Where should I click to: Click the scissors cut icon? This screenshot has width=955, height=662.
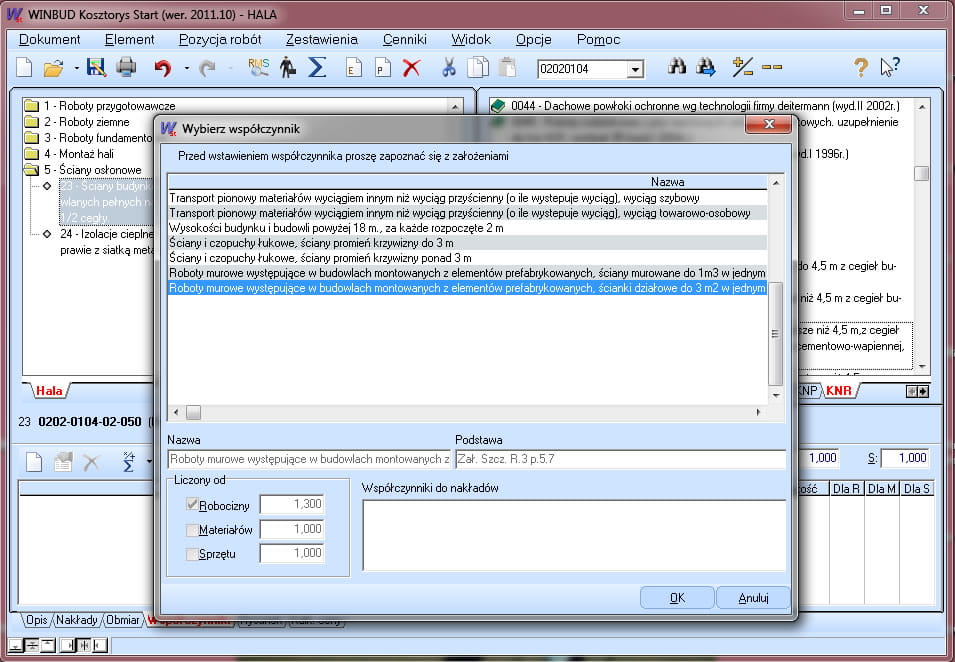[x=449, y=68]
